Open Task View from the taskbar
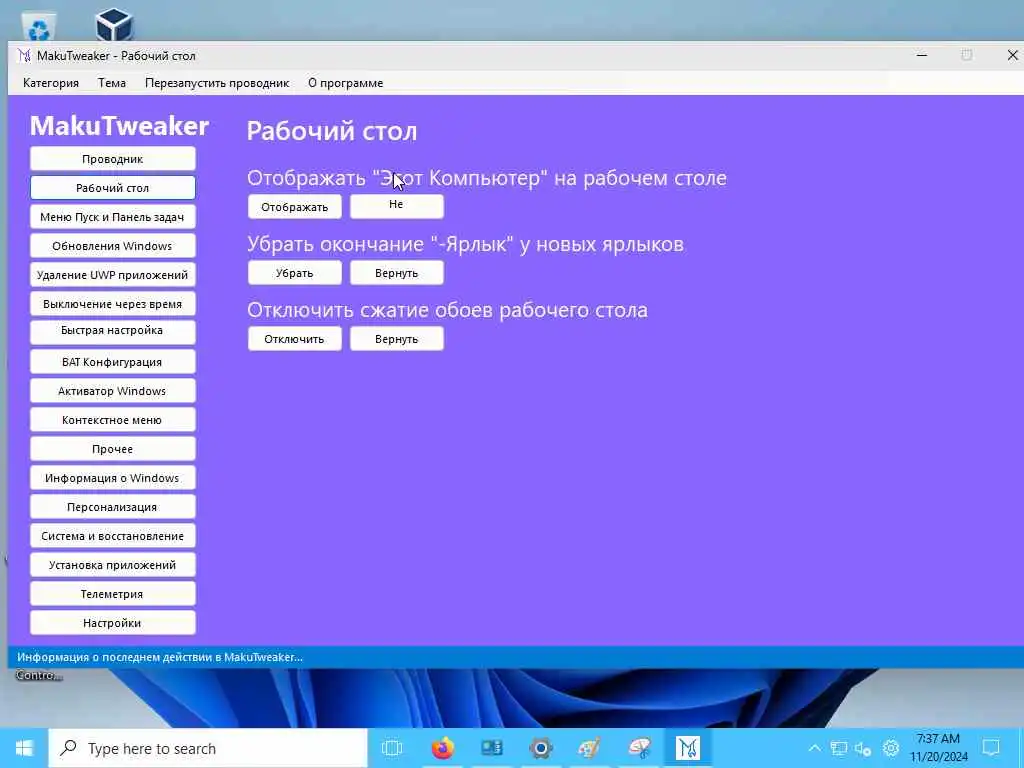Screen dimensions: 1024x768 pos(392,748)
